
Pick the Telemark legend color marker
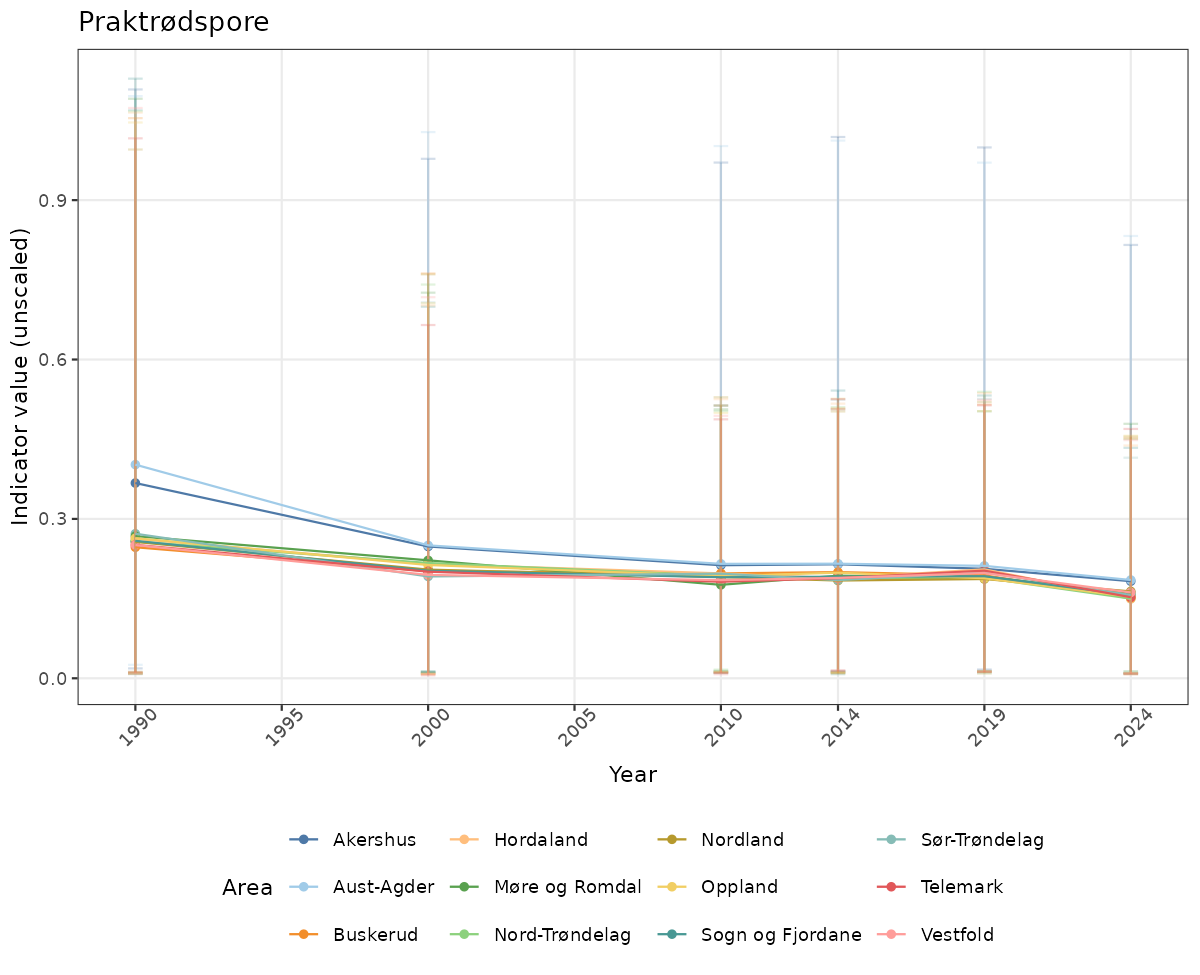pos(892,887)
